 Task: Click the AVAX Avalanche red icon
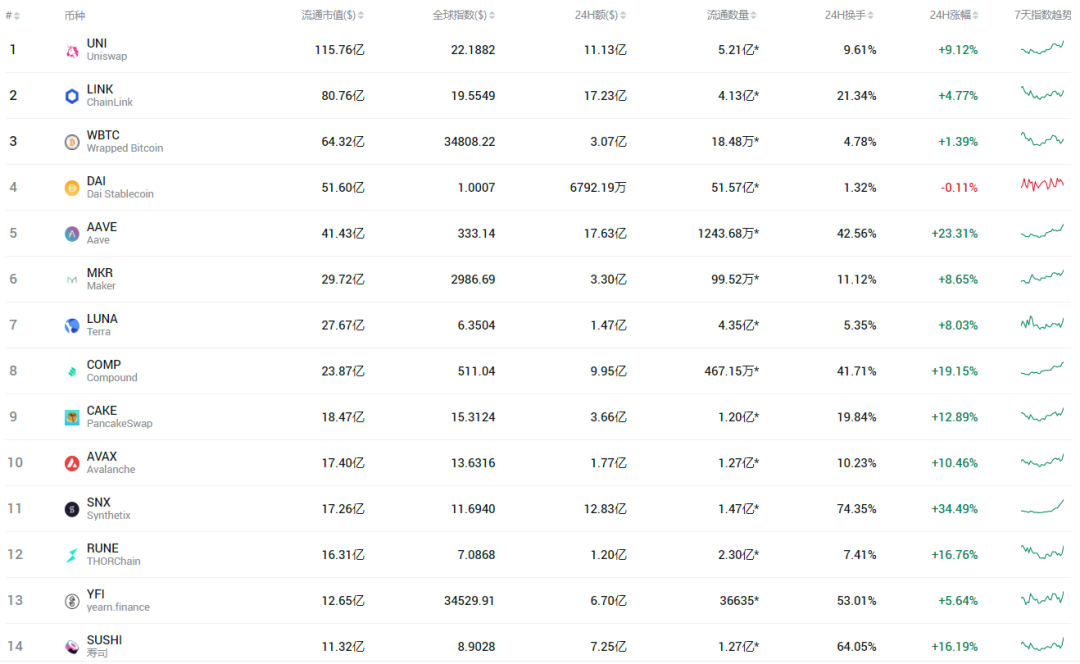pyautogui.click(x=72, y=464)
